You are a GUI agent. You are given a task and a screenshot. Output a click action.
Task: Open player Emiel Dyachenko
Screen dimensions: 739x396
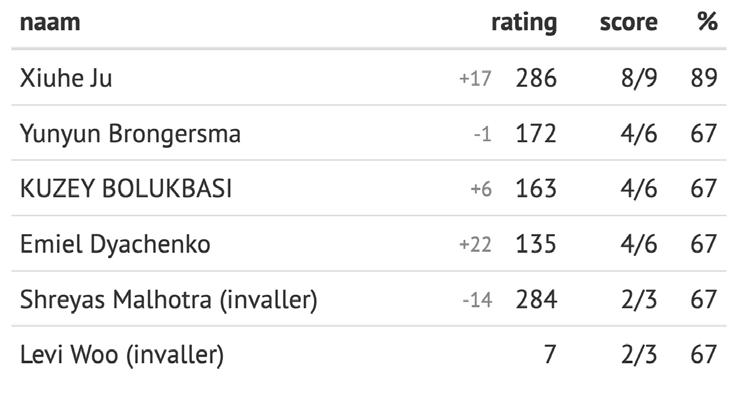click(115, 244)
